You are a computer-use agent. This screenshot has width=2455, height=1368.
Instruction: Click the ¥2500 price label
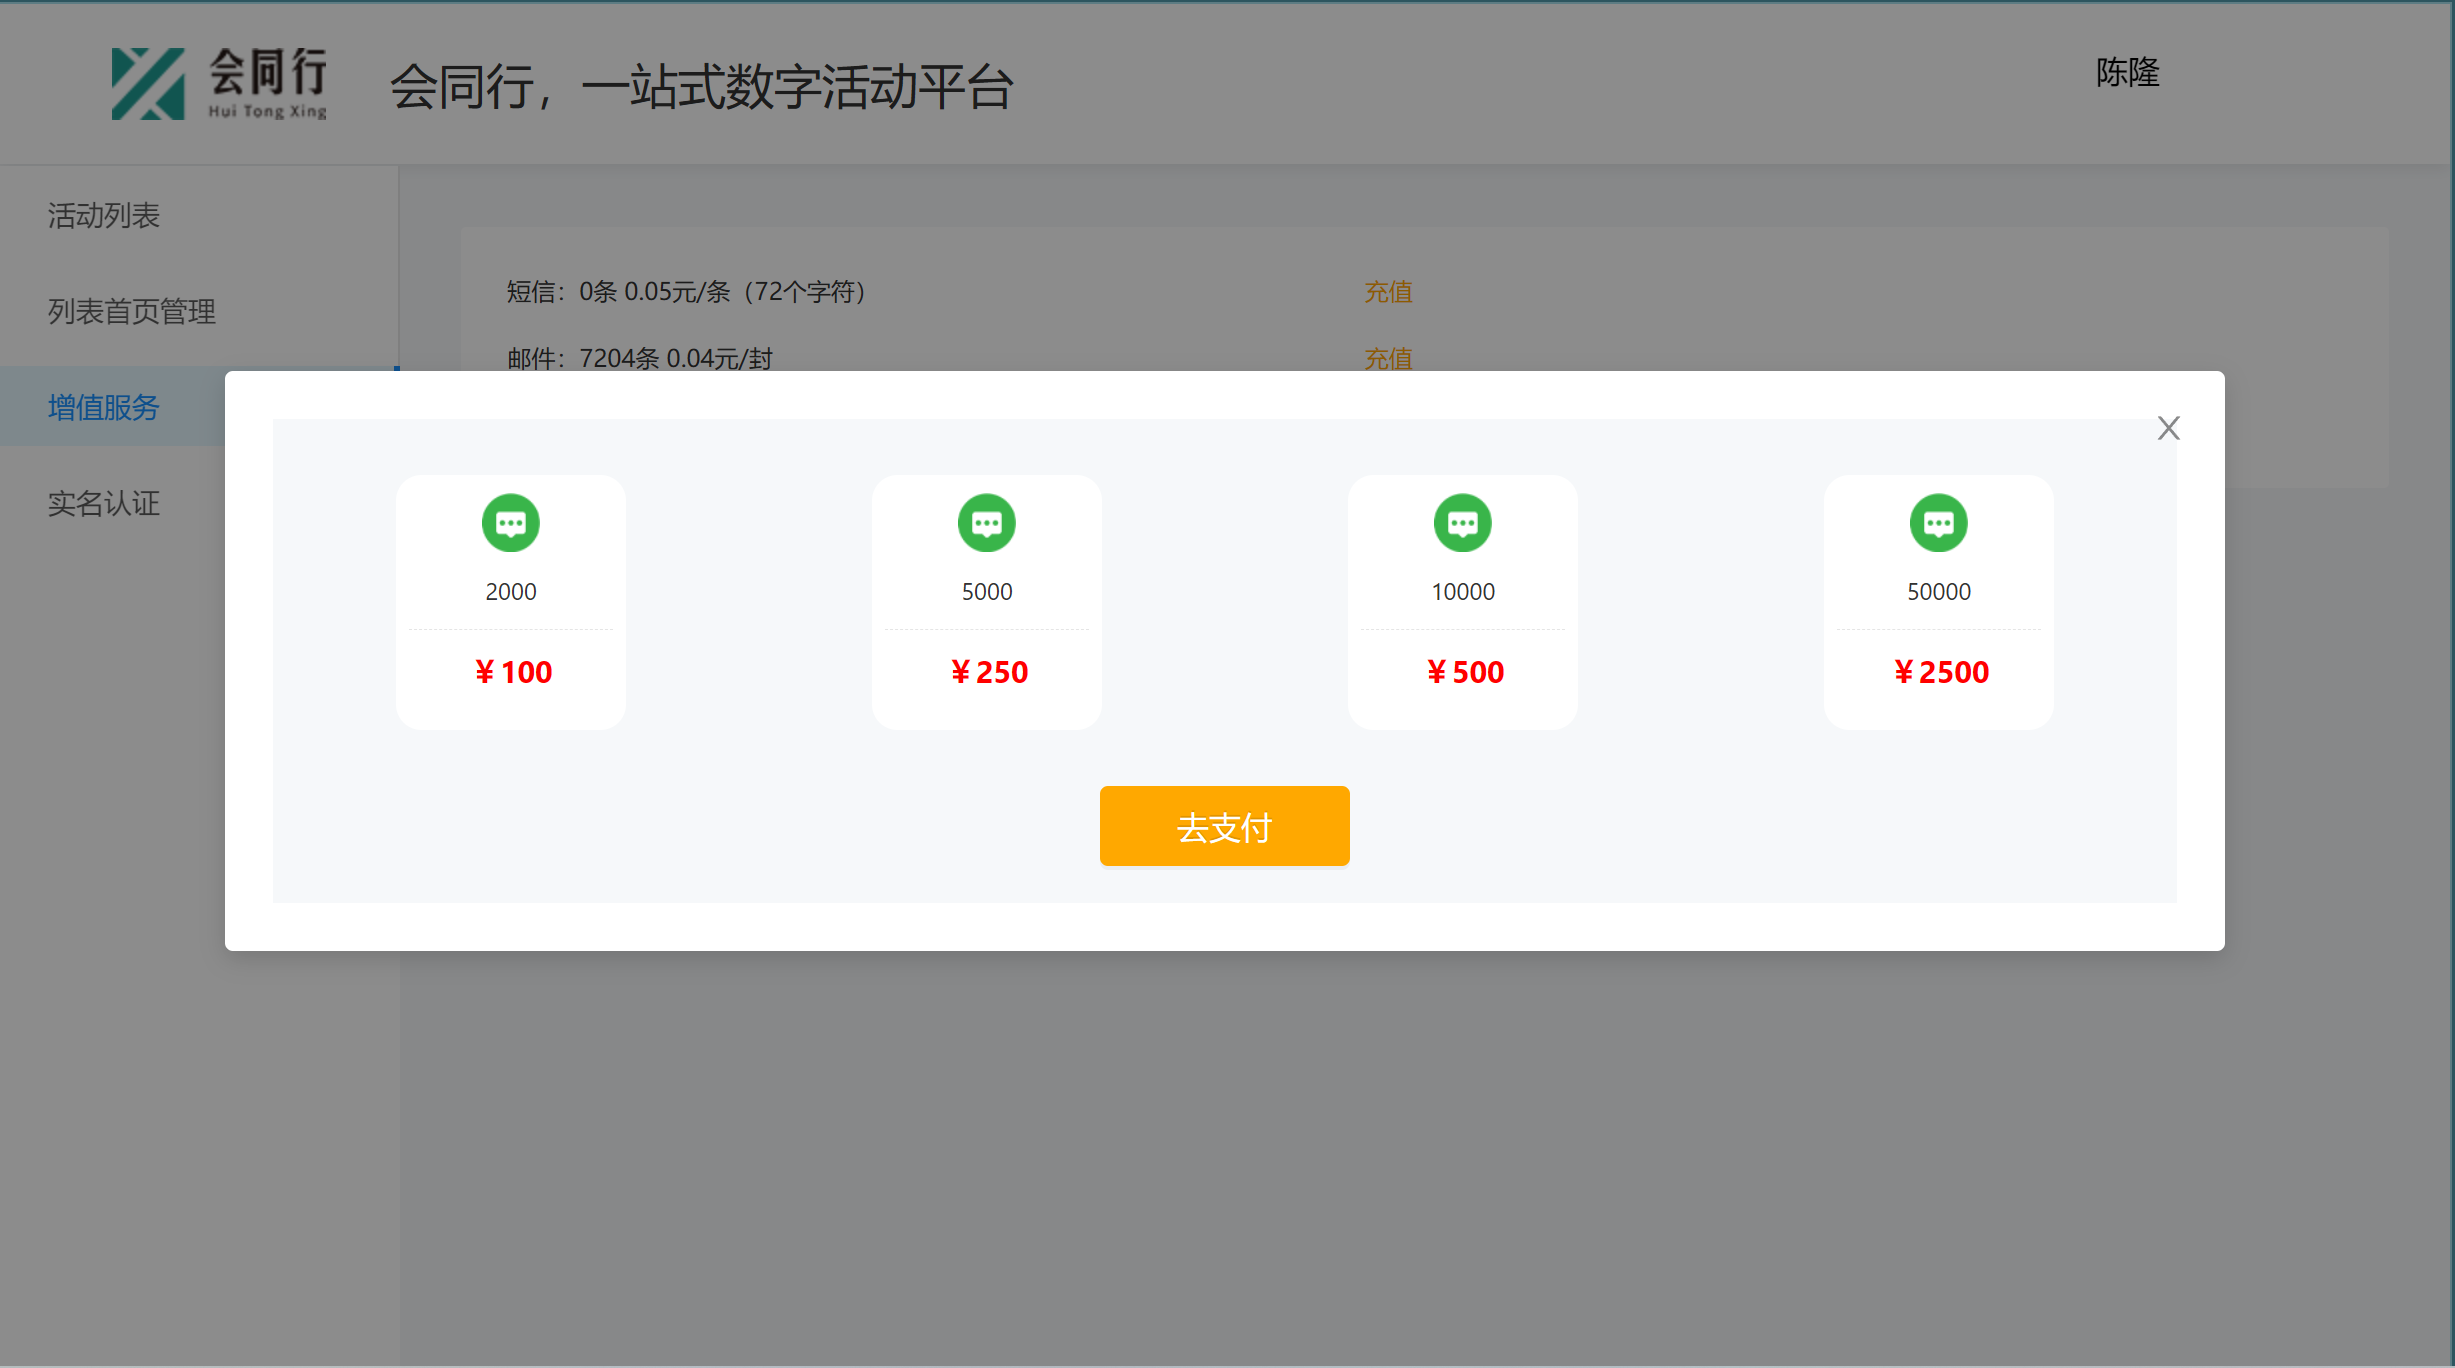point(1941,672)
